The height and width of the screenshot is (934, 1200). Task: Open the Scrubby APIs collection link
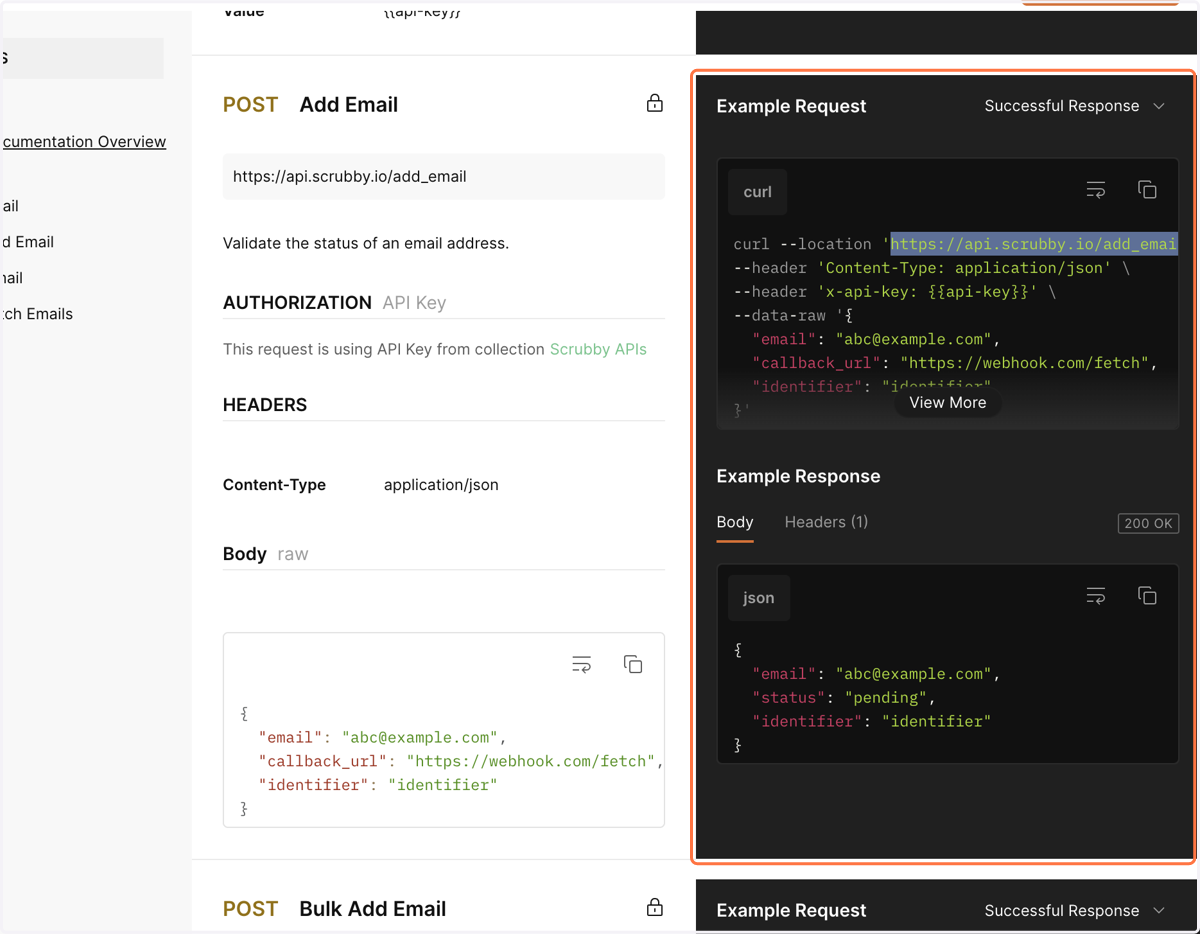coord(598,349)
